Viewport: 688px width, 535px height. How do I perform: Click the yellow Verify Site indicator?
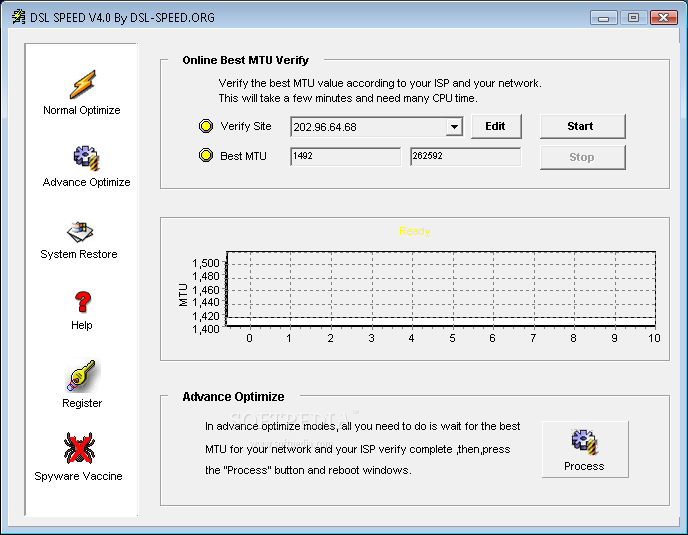(x=206, y=126)
